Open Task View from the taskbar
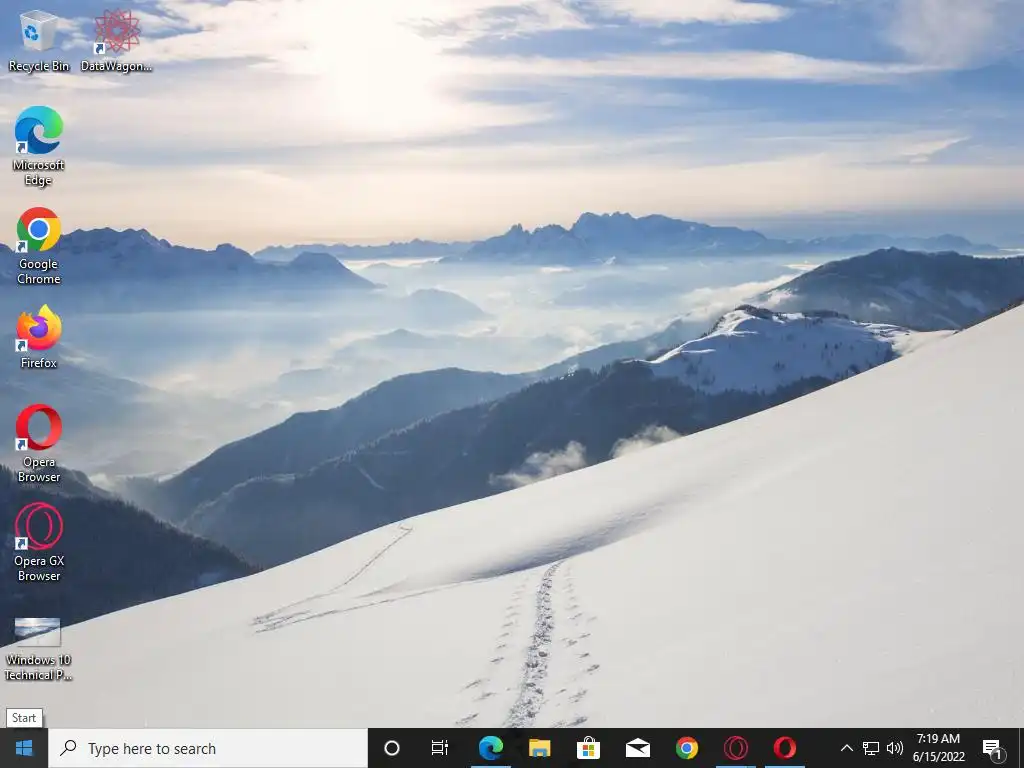The width and height of the screenshot is (1024, 768). point(440,748)
